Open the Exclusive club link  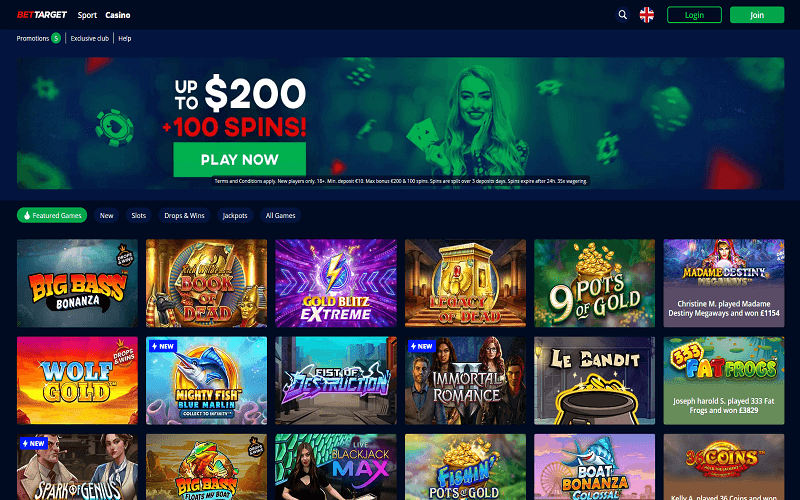[90, 38]
